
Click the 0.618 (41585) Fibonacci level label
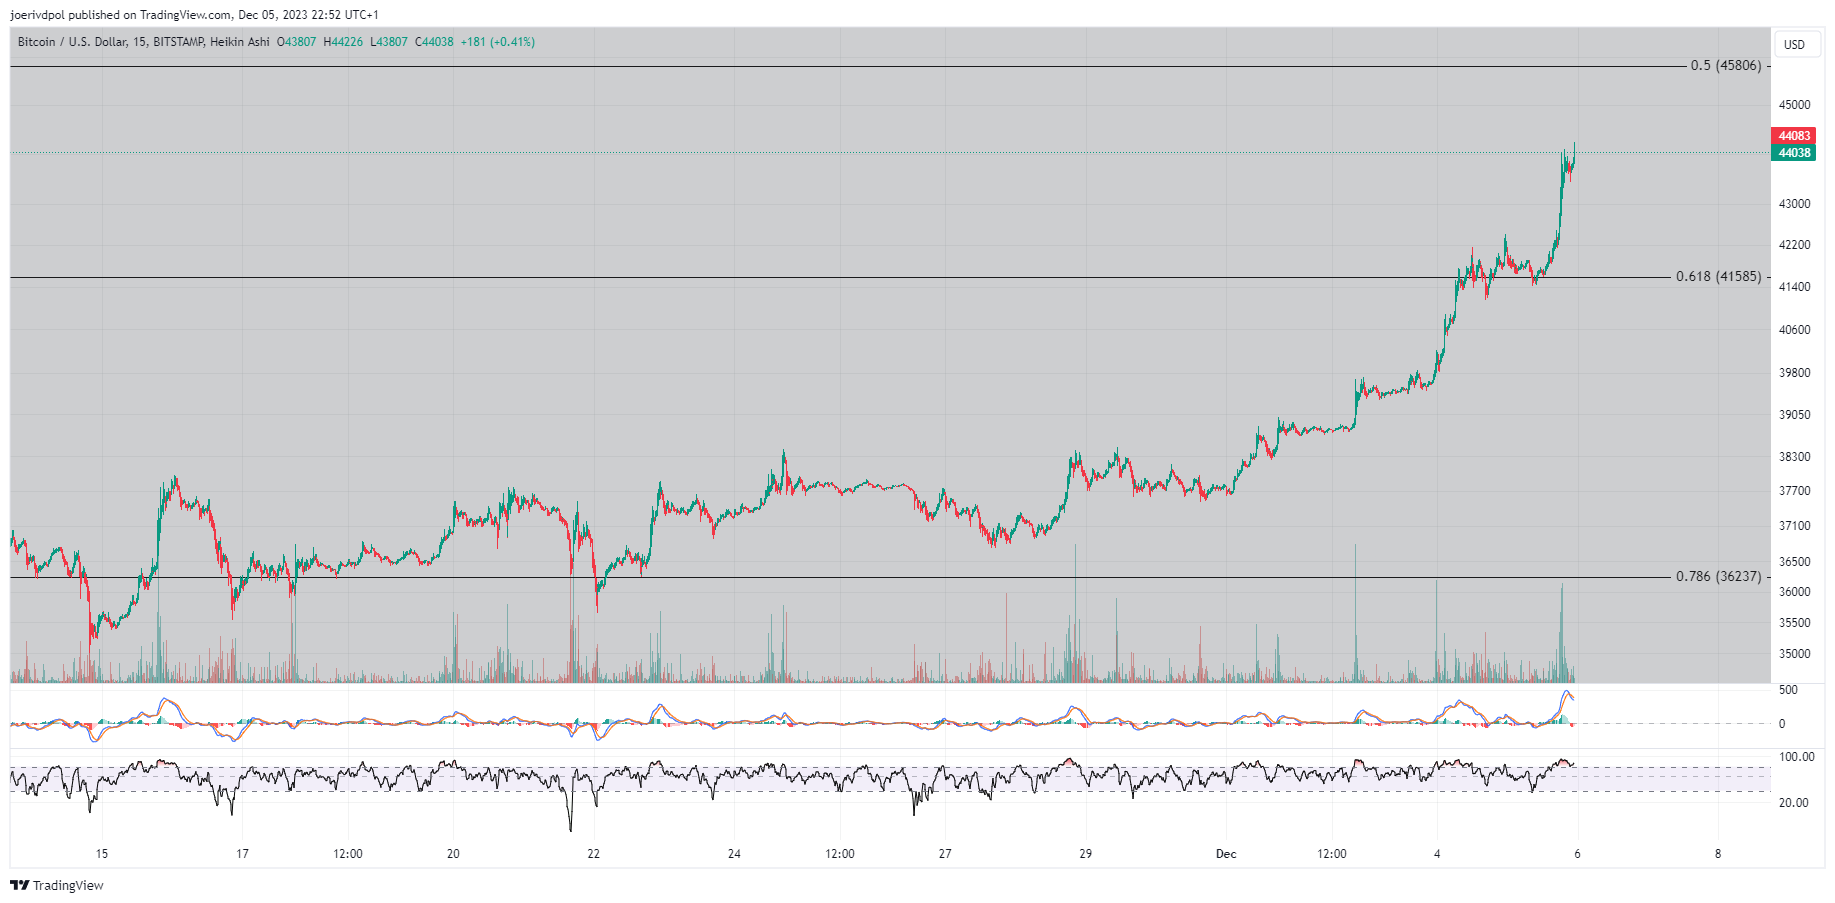tap(1719, 277)
